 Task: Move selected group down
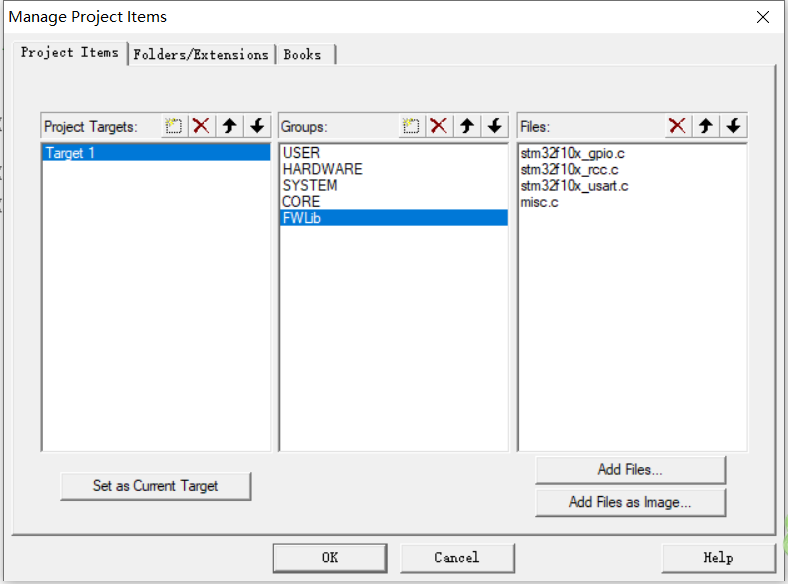[495, 126]
